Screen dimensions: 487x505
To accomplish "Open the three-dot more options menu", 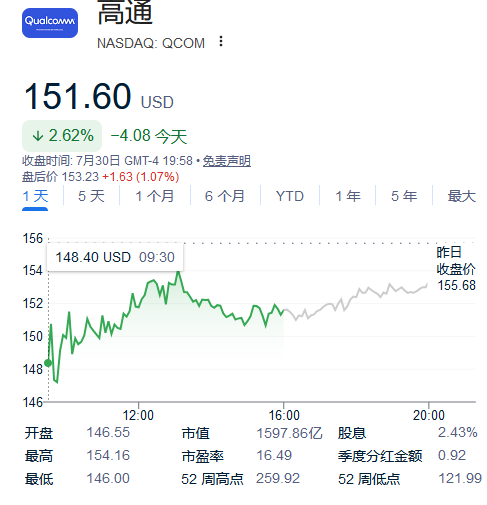I will coord(221,41).
